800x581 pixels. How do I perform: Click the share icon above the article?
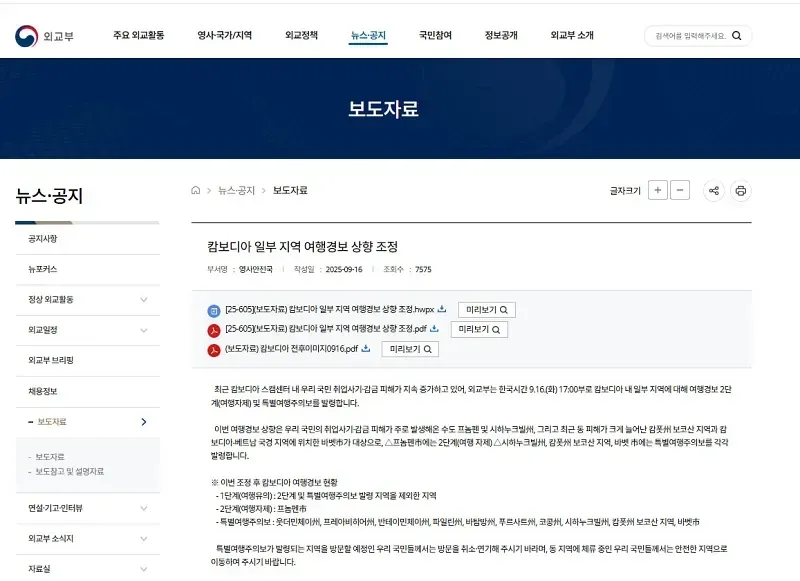click(x=713, y=190)
